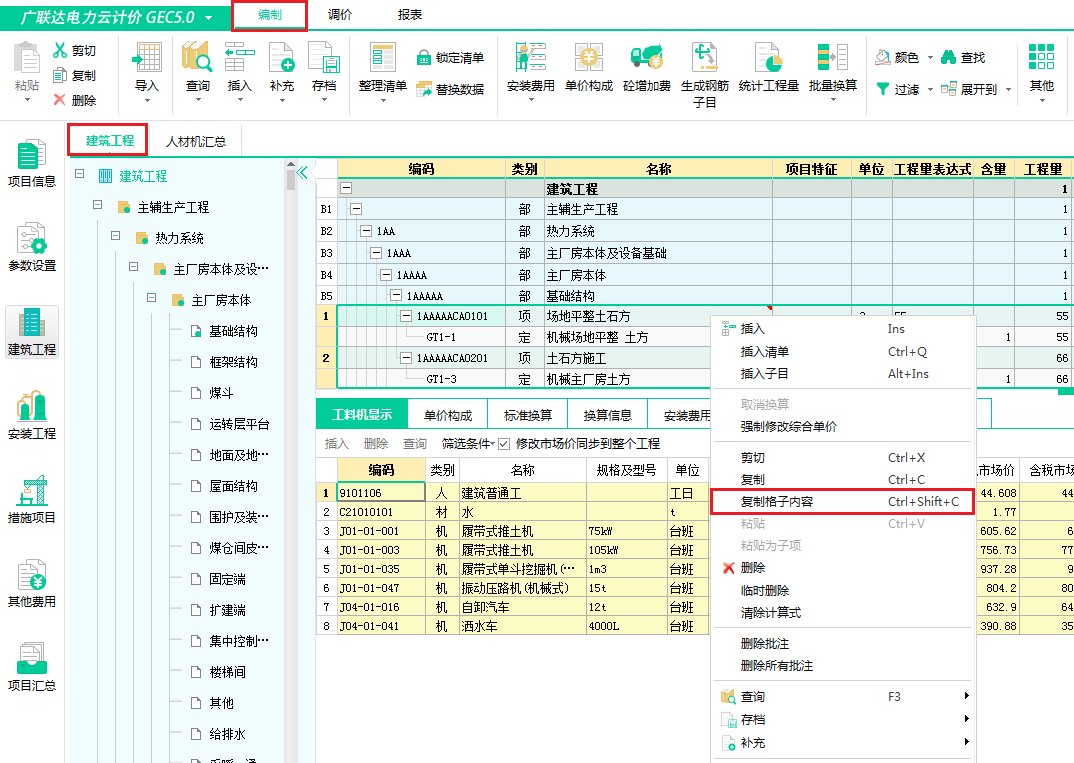Screen dimensions: 1074x763
Task: Select the 单价构成 toolbar icon
Action: point(588,58)
